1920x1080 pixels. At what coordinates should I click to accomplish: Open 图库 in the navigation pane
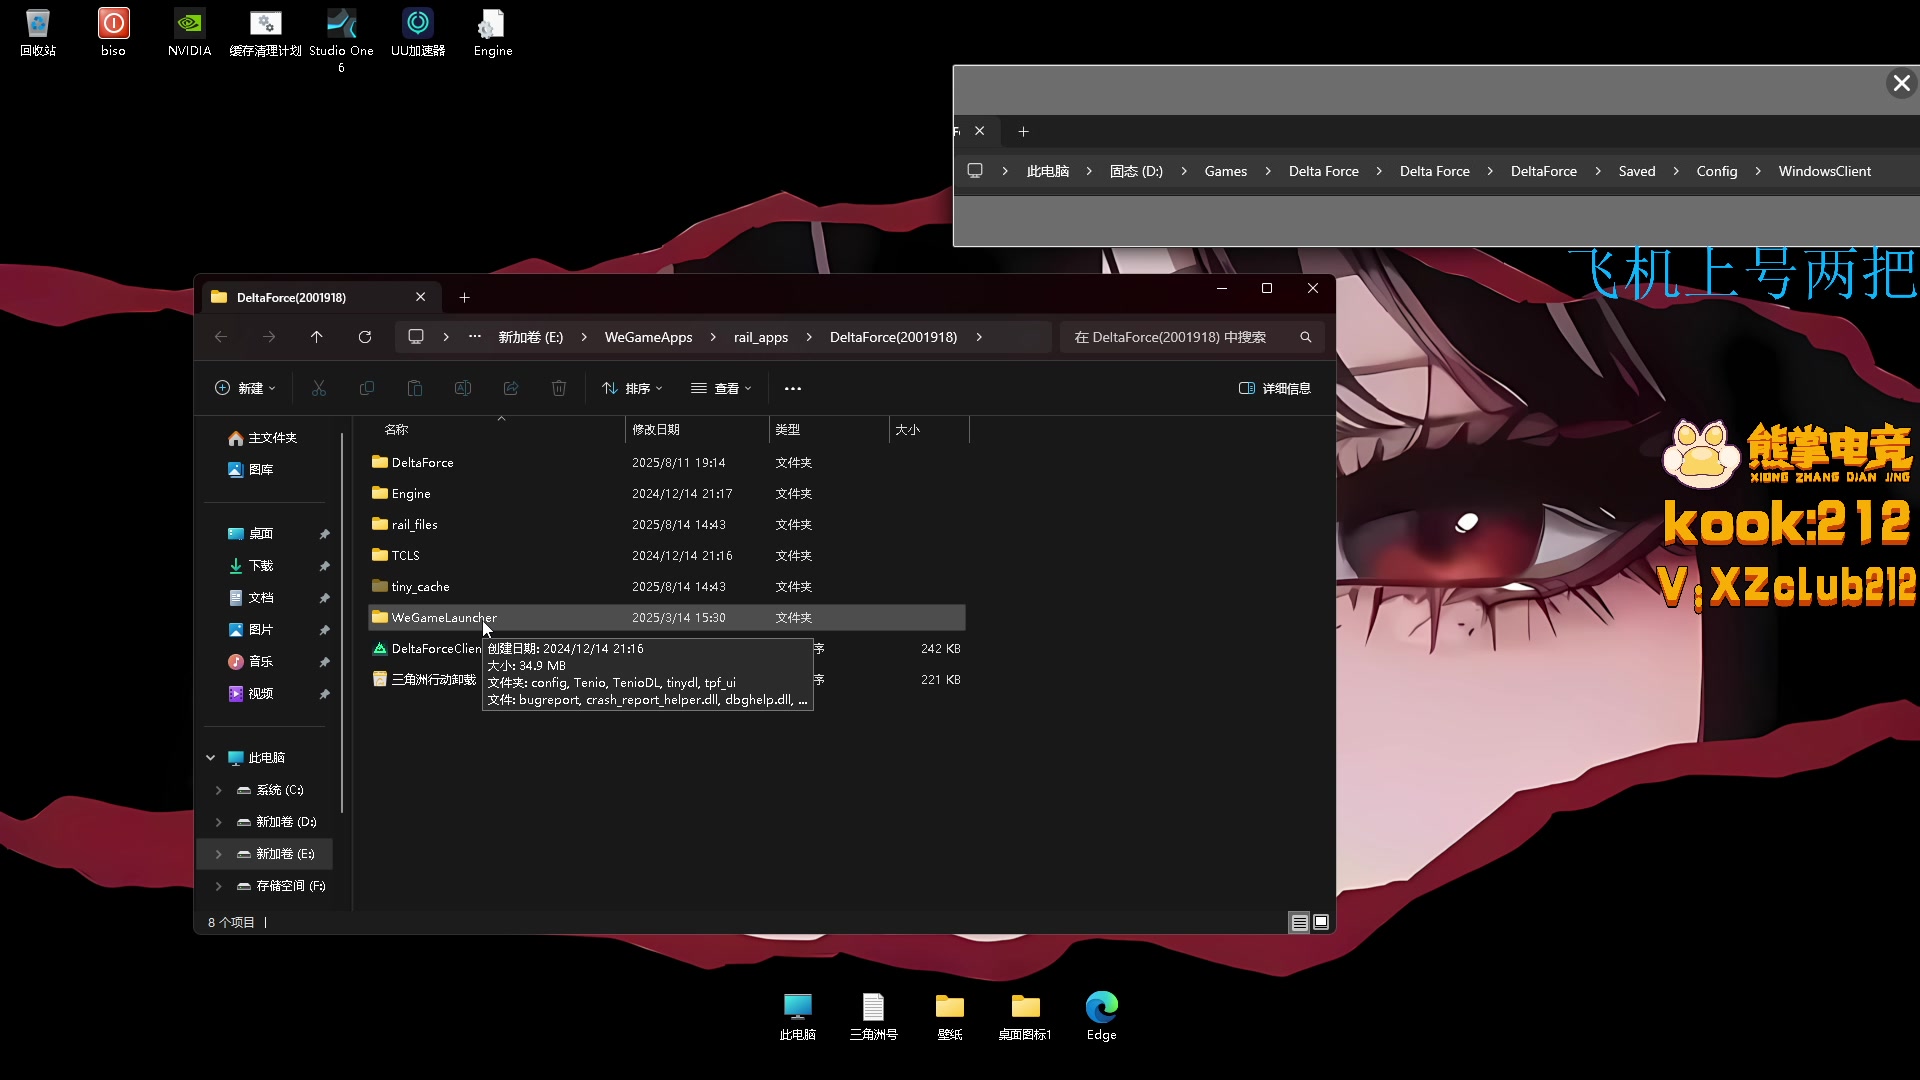(x=251, y=469)
